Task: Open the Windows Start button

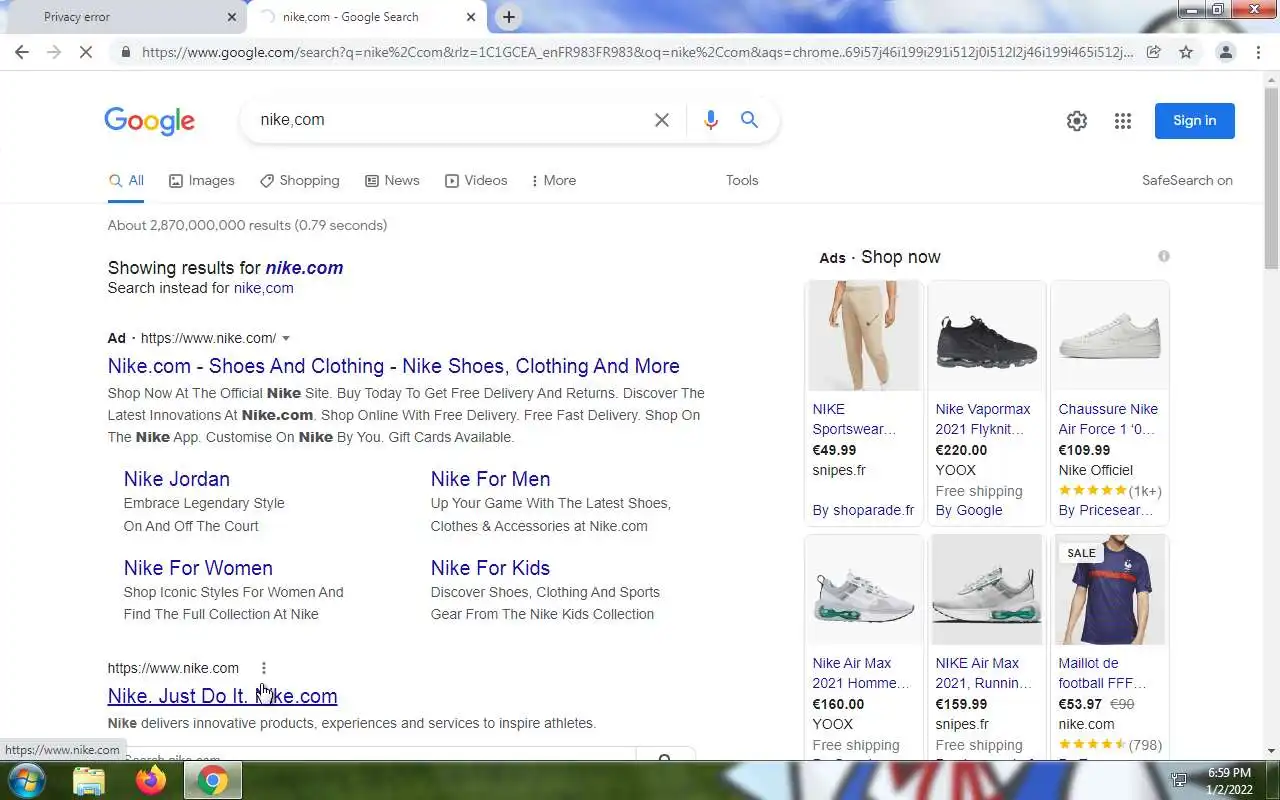Action: tap(25, 780)
